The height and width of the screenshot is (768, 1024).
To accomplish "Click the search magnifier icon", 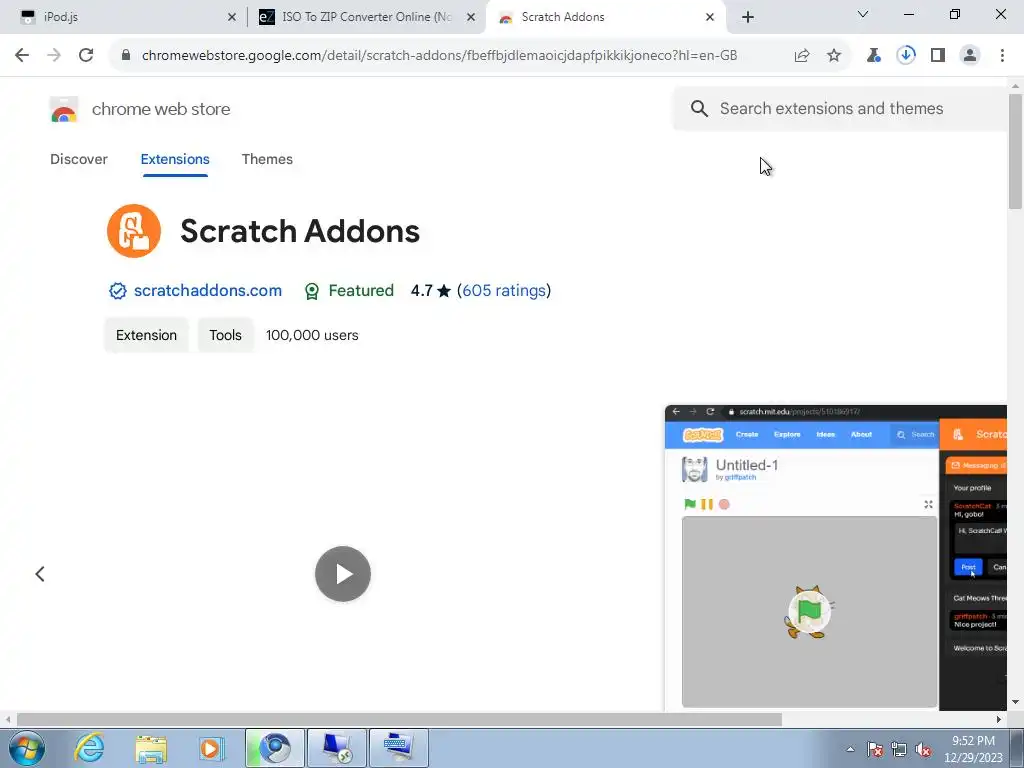I will click(699, 108).
